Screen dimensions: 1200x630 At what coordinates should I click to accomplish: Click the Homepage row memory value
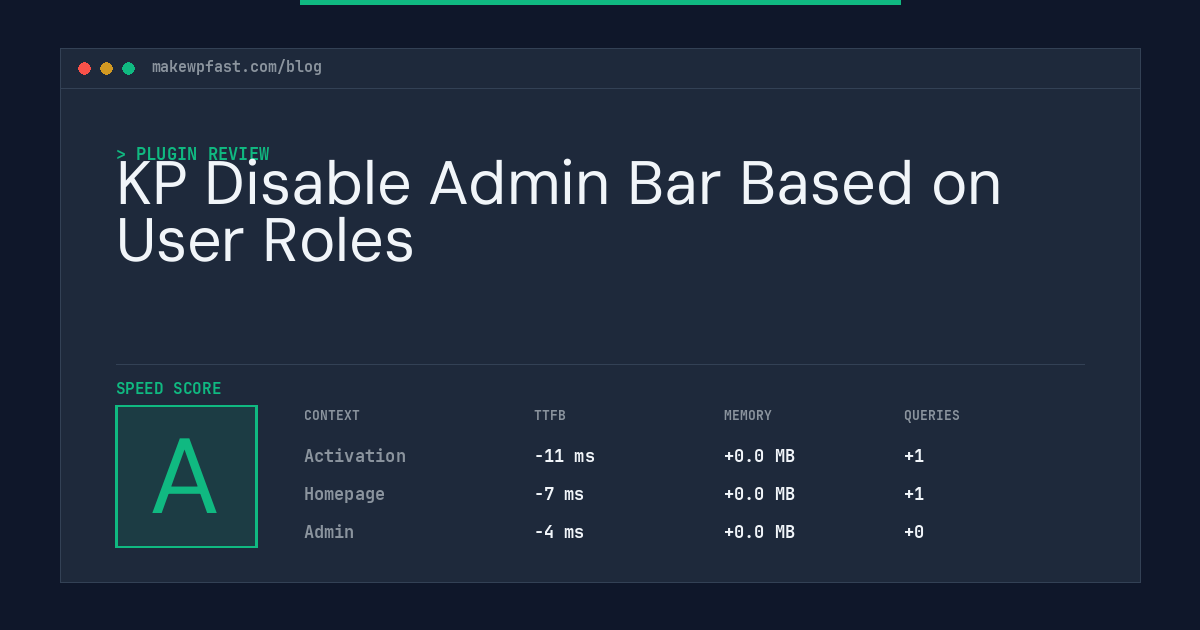(x=759, y=494)
